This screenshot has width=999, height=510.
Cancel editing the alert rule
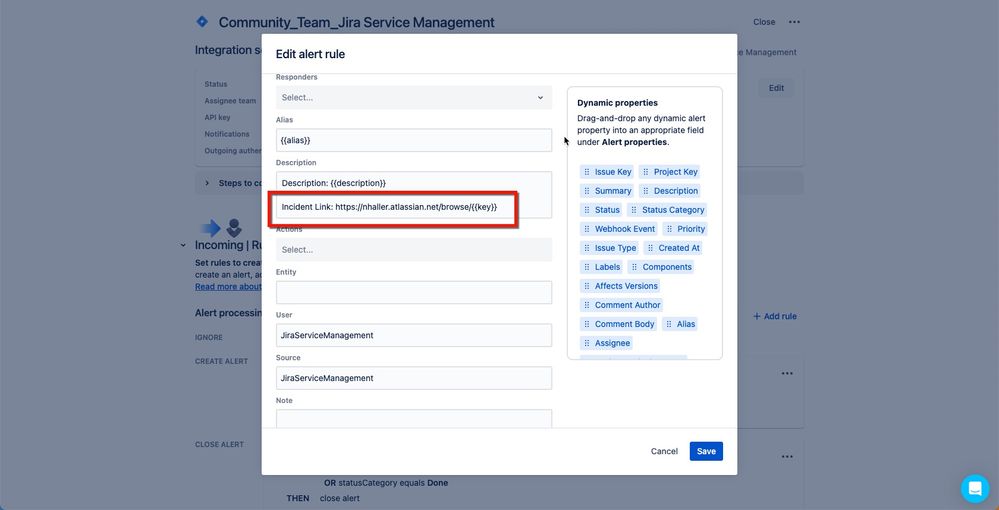(x=664, y=451)
